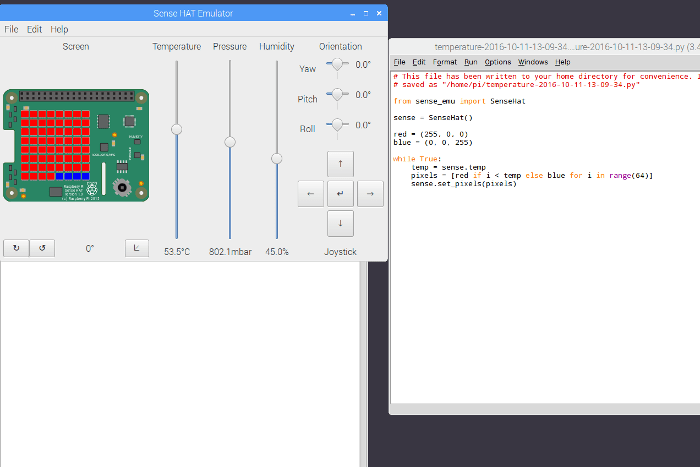This screenshot has height=467, width=700.
Task: Click the Sense HAT Emulator title bar
Action: 193,13
